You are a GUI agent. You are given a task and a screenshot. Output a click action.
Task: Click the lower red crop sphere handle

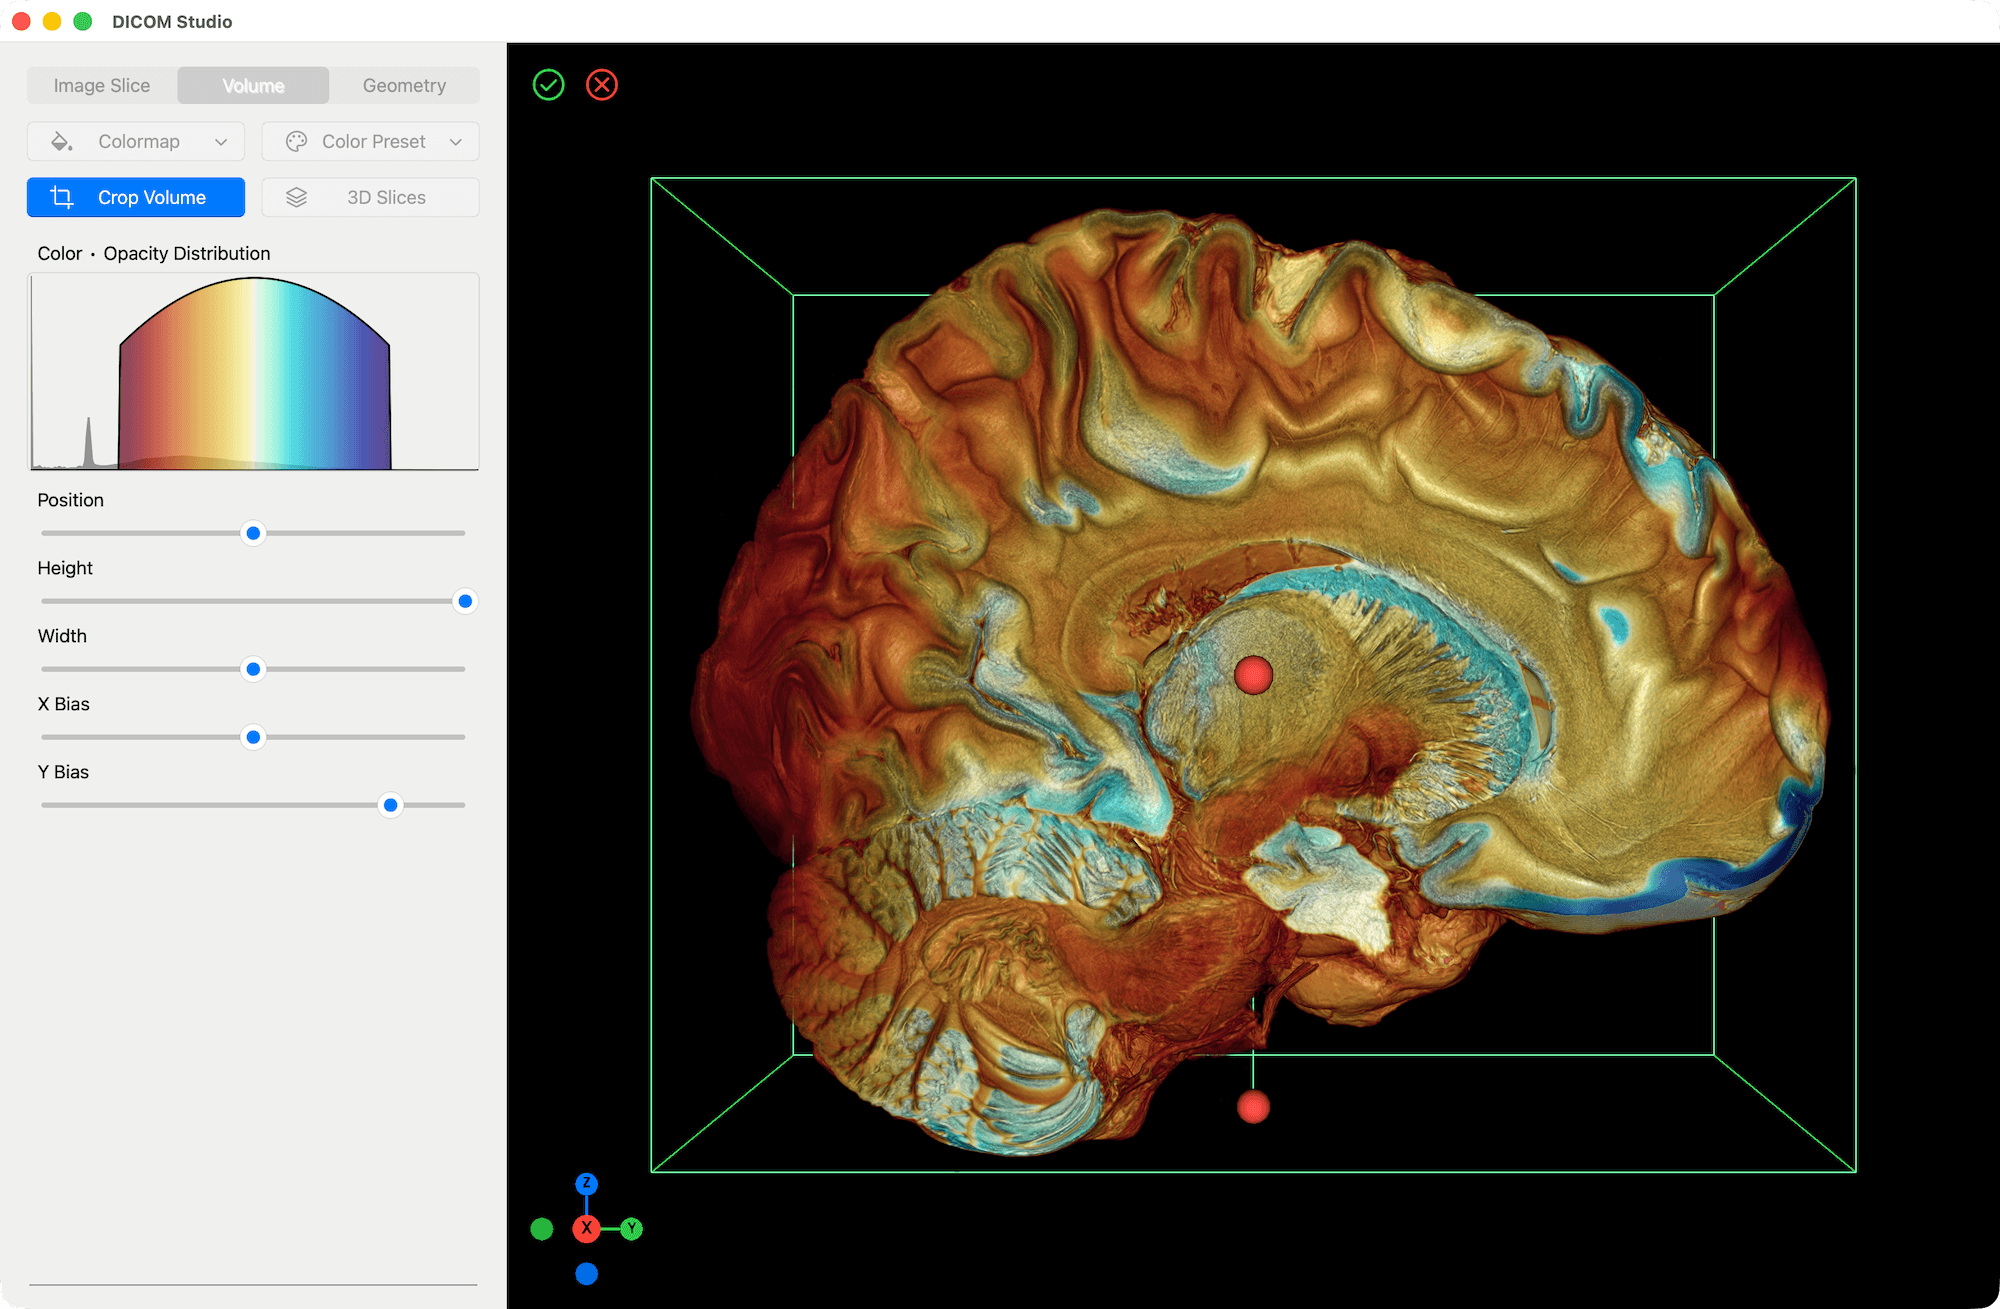1254,1106
